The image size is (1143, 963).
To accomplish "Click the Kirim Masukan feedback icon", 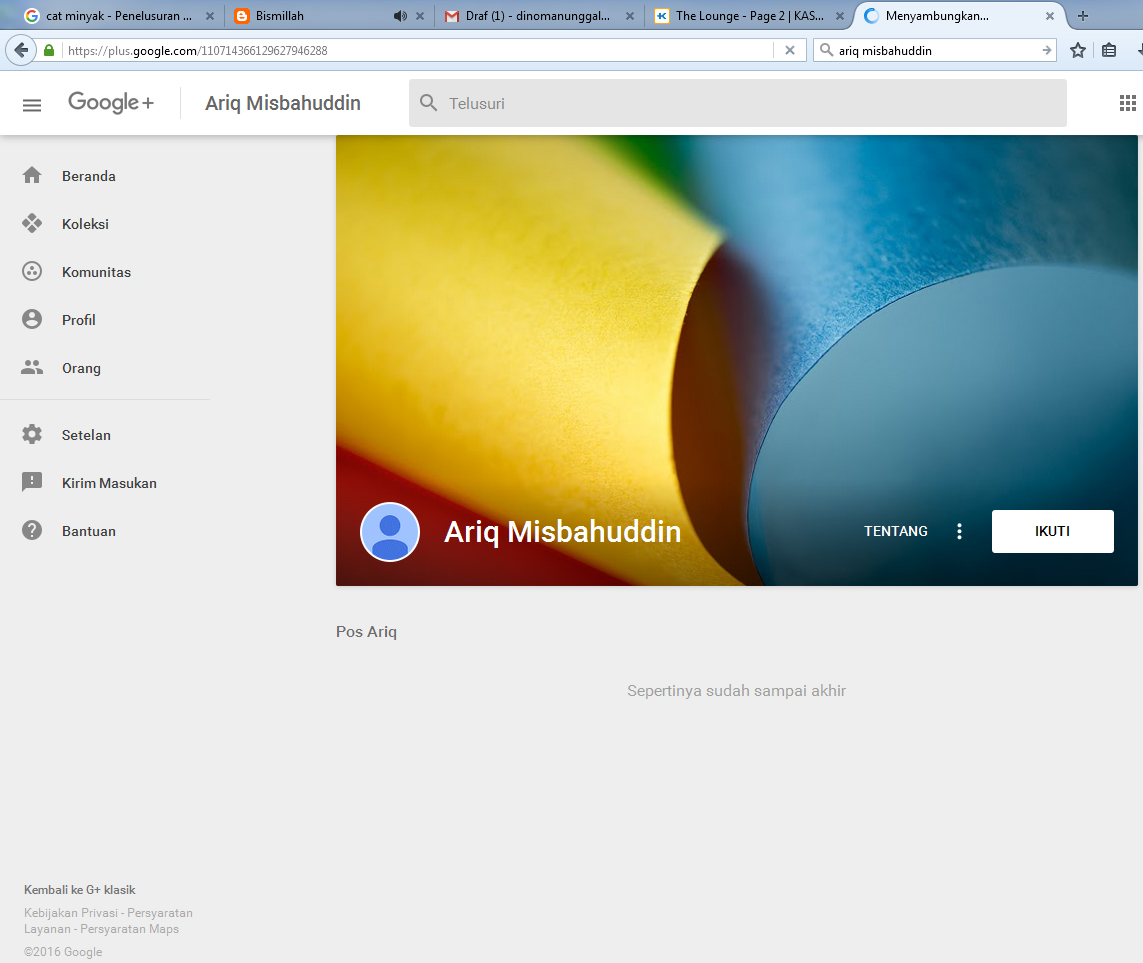I will click(x=32, y=483).
